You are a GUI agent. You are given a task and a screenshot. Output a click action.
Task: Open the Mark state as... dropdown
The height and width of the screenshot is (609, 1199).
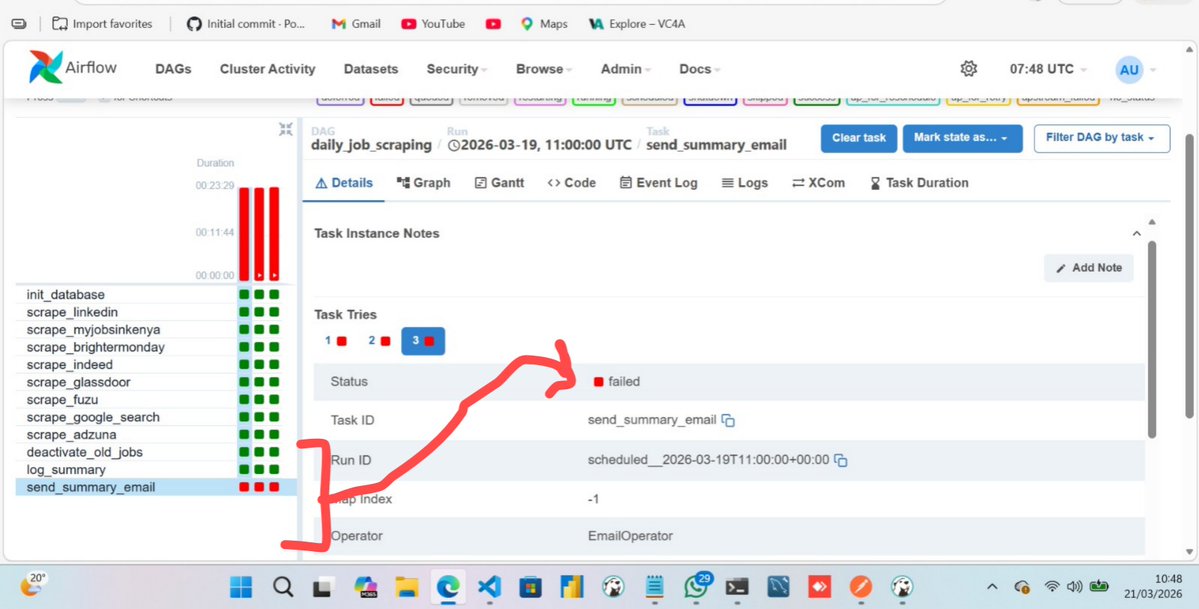pos(963,138)
